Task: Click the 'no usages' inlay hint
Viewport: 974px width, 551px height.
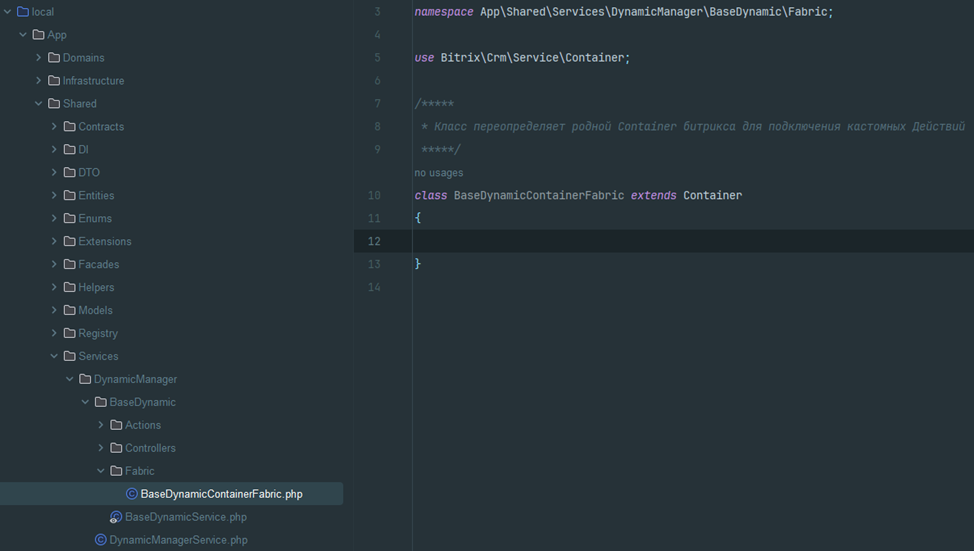Action: 439,173
